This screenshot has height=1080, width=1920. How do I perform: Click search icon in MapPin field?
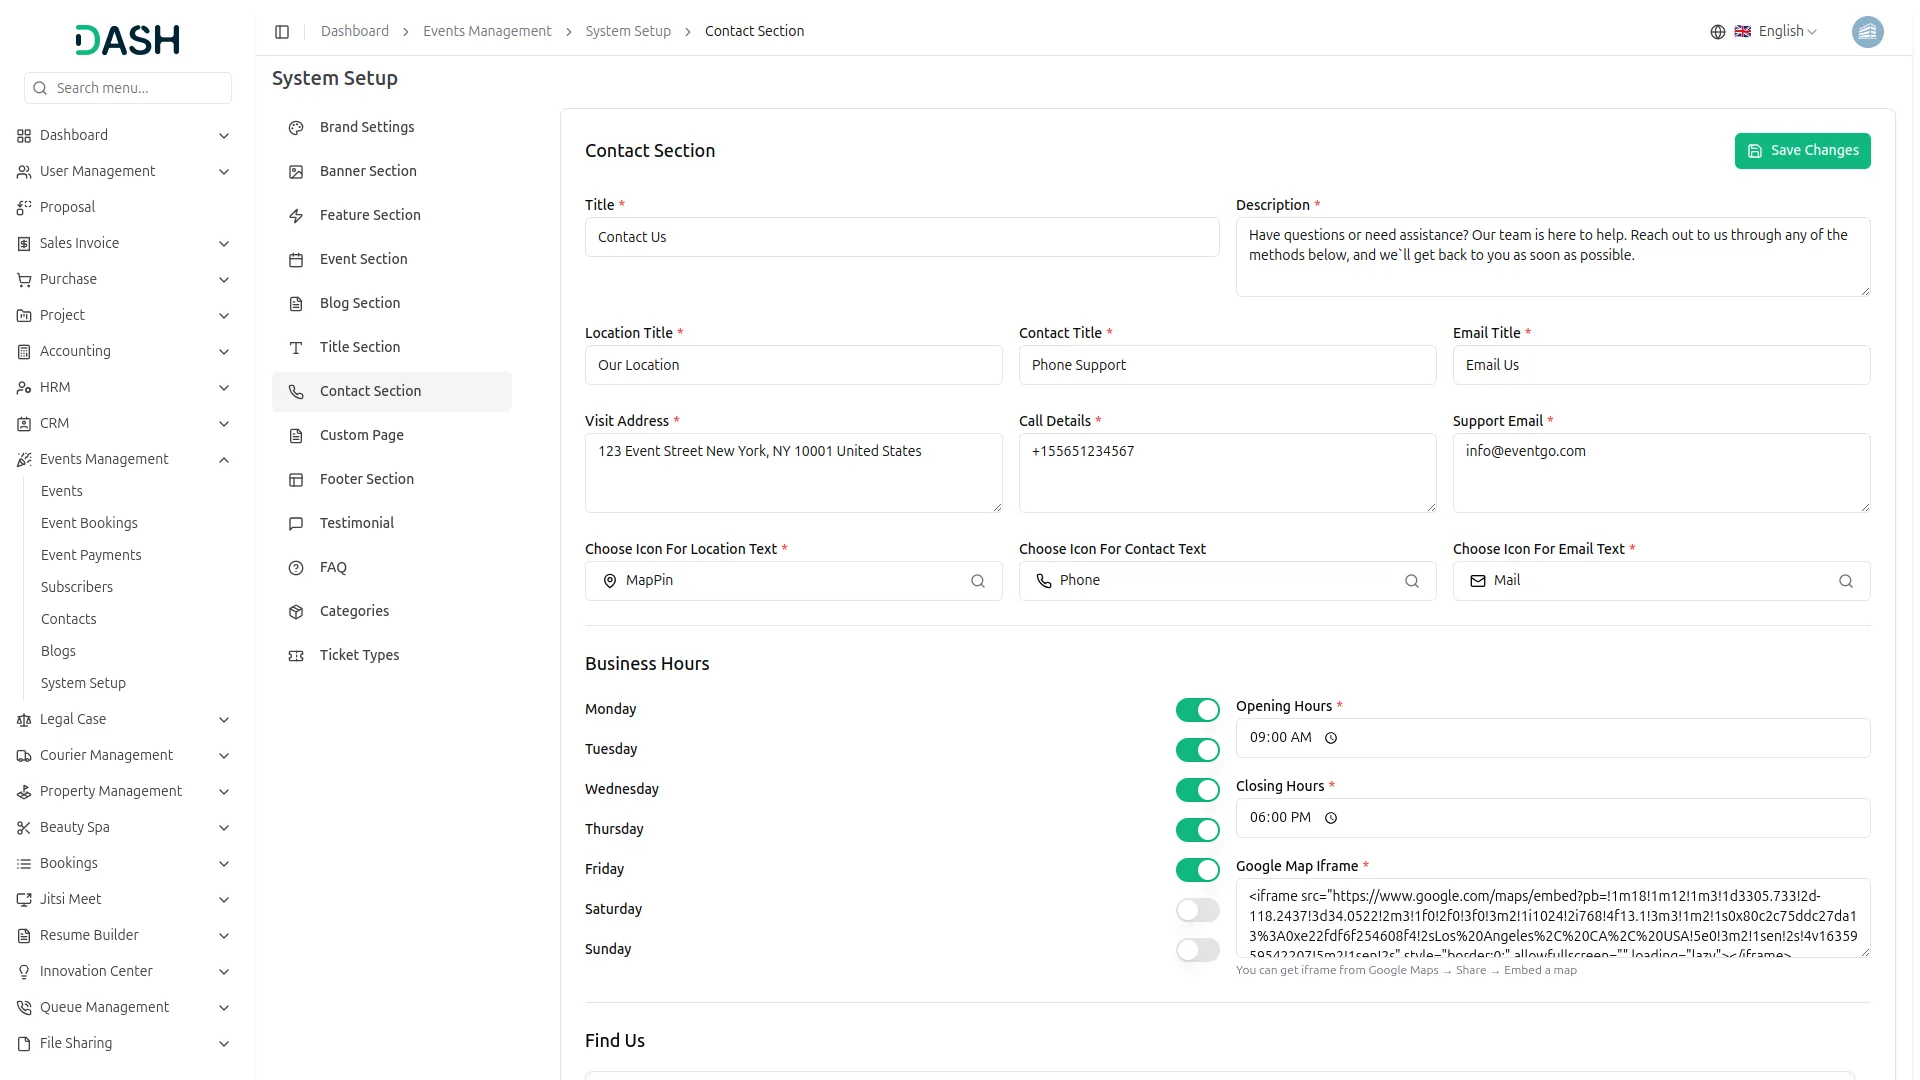(x=977, y=581)
